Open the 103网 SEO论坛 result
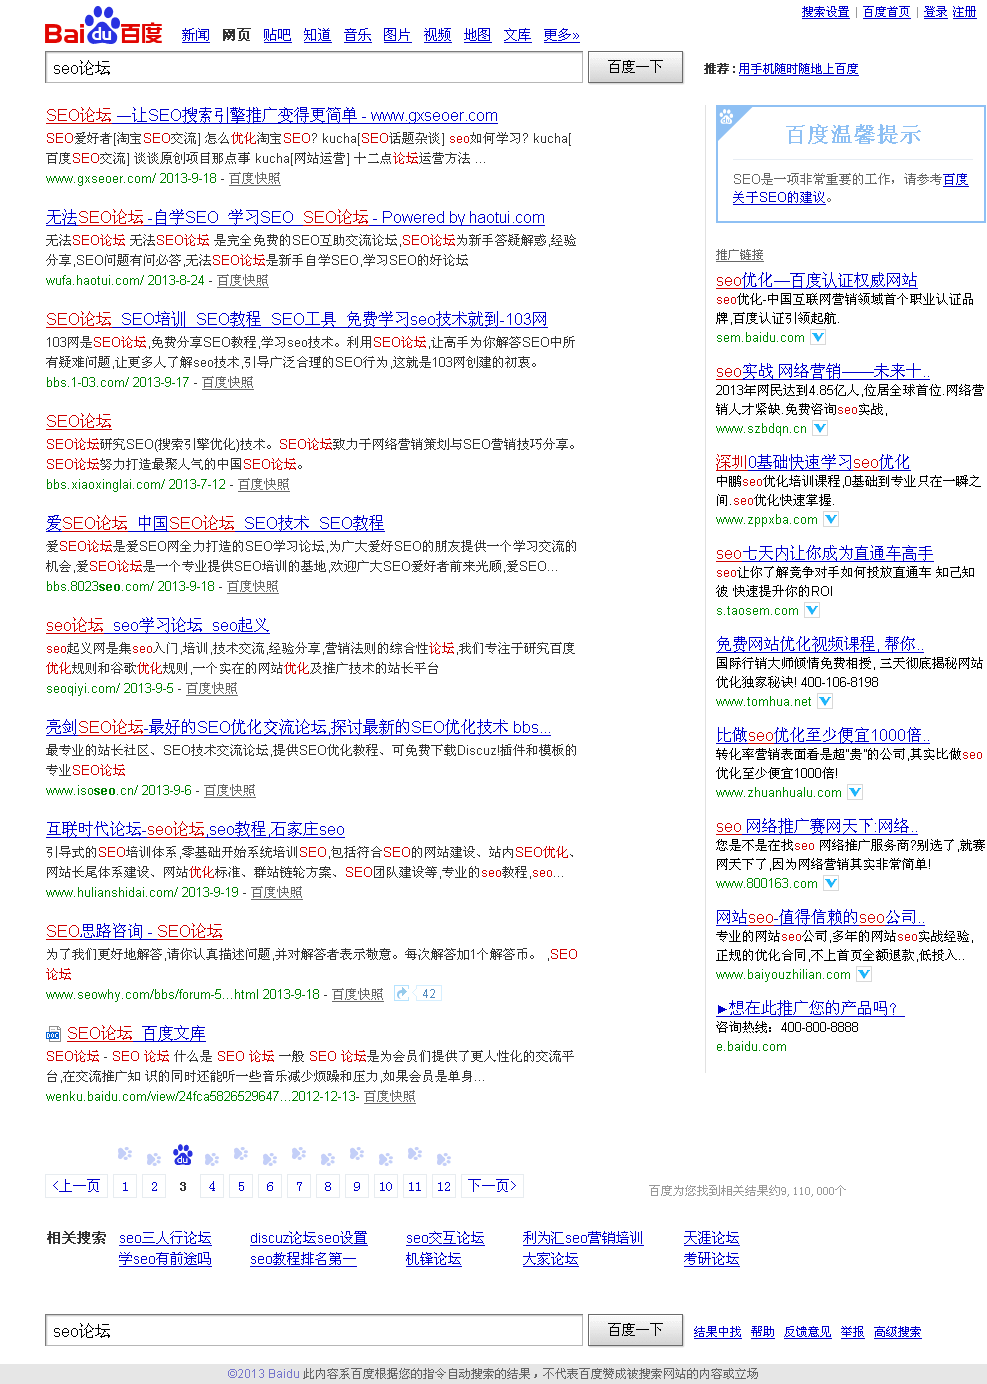 (297, 319)
